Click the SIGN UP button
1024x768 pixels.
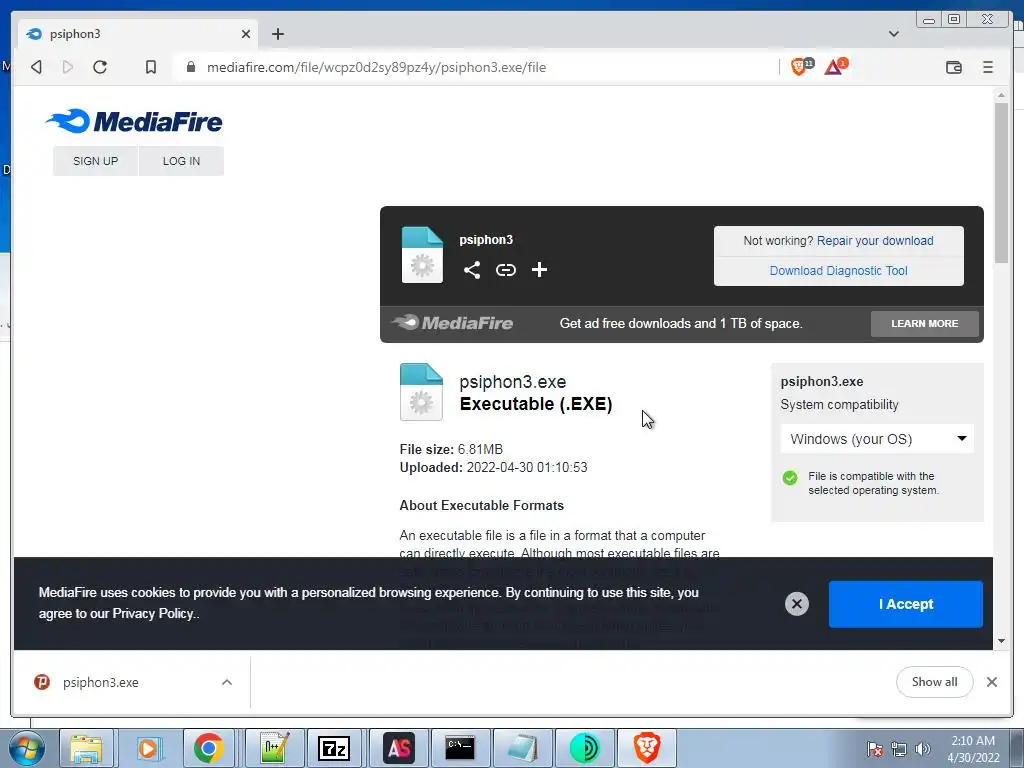coord(95,161)
